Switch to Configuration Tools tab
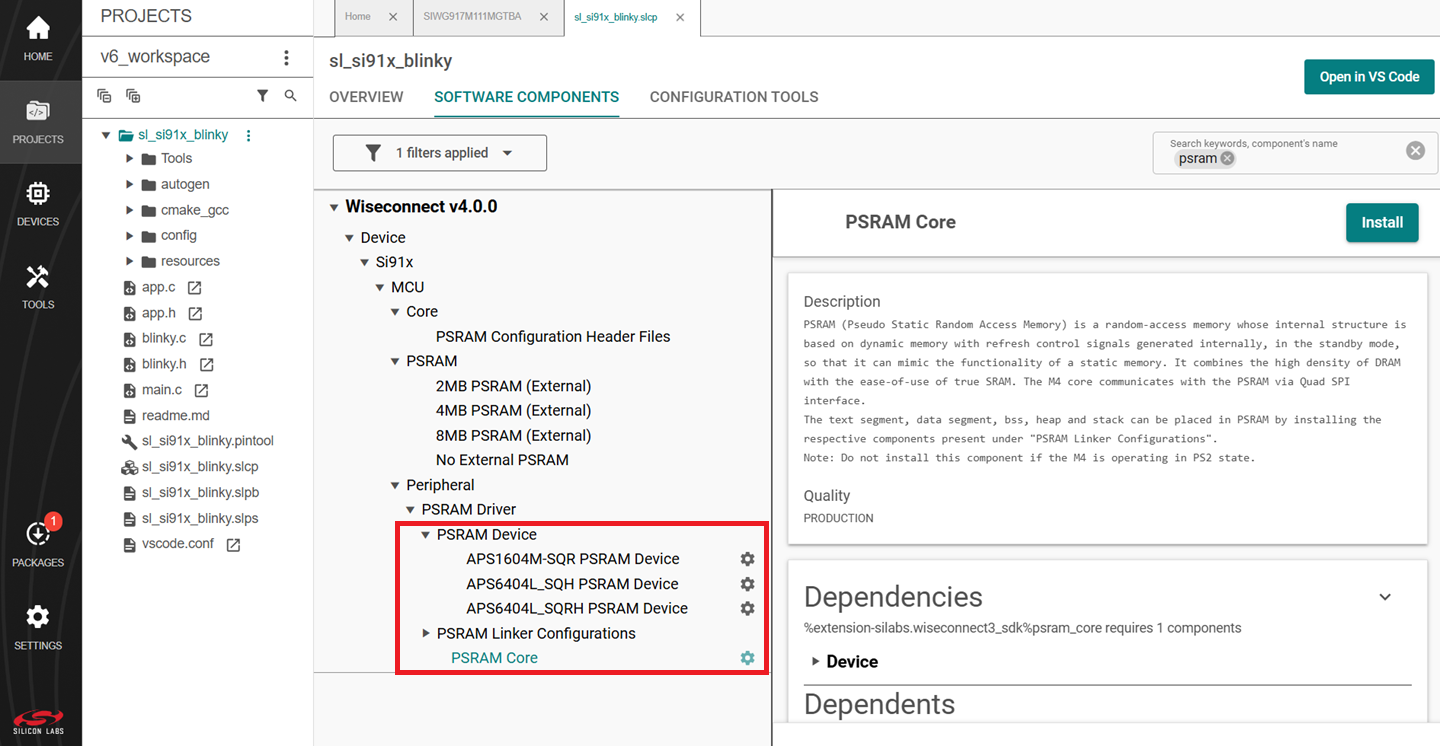The height and width of the screenshot is (746, 1440). [x=733, y=97]
